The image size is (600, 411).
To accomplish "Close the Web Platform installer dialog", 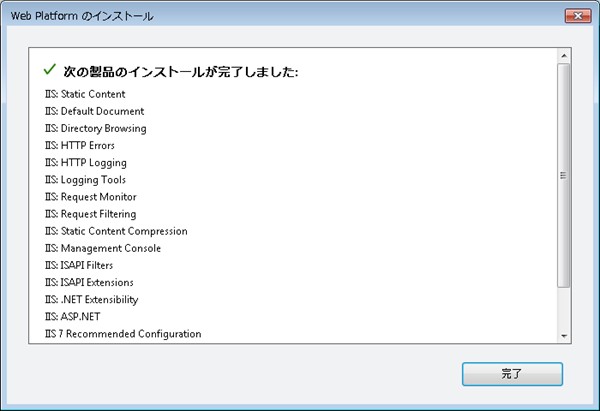I will (576, 16).
